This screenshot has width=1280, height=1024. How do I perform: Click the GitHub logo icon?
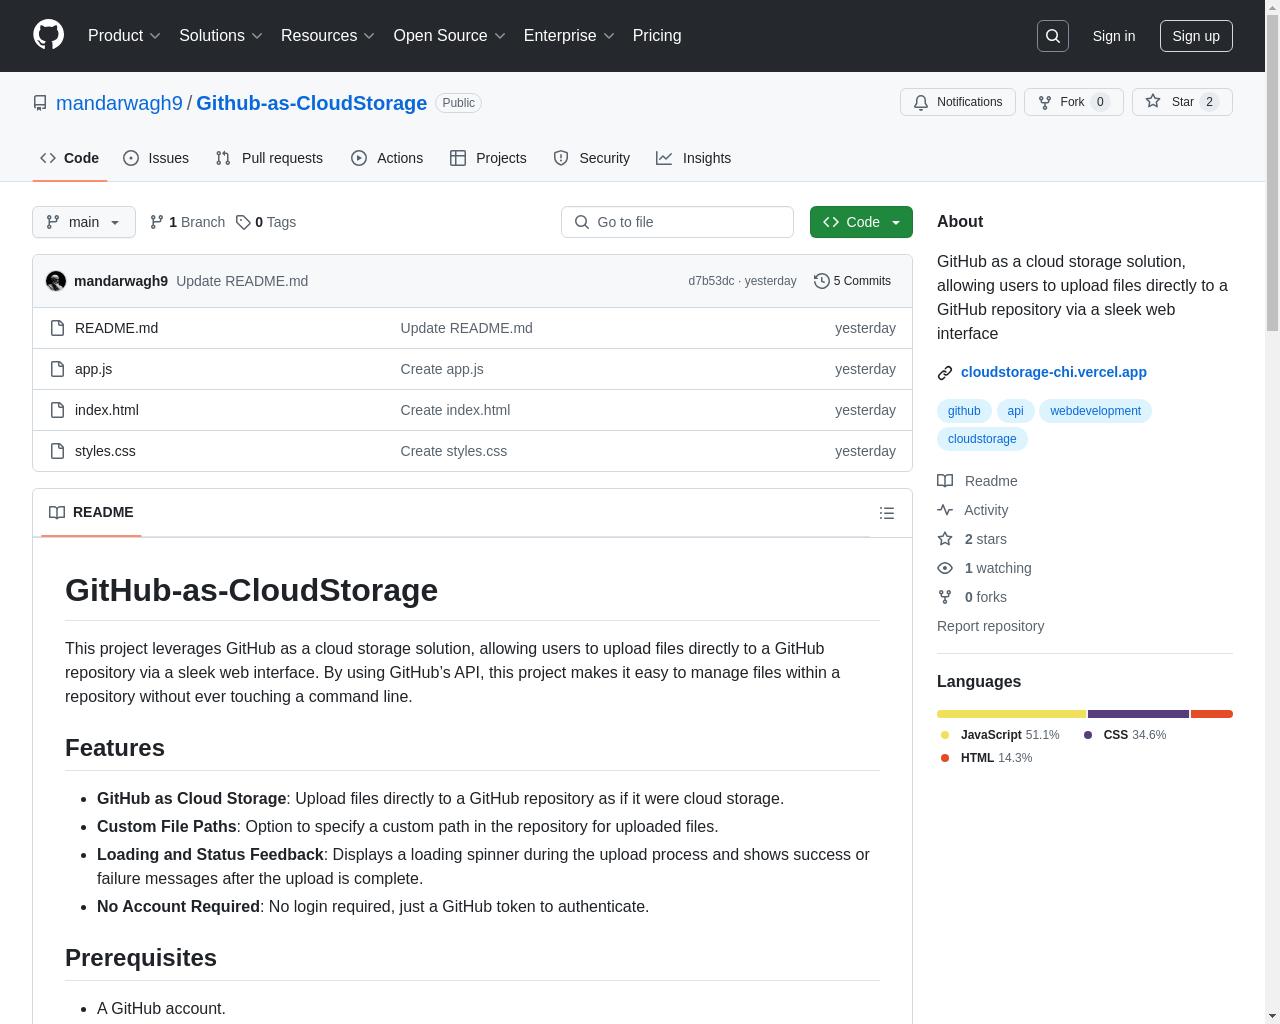click(x=48, y=35)
